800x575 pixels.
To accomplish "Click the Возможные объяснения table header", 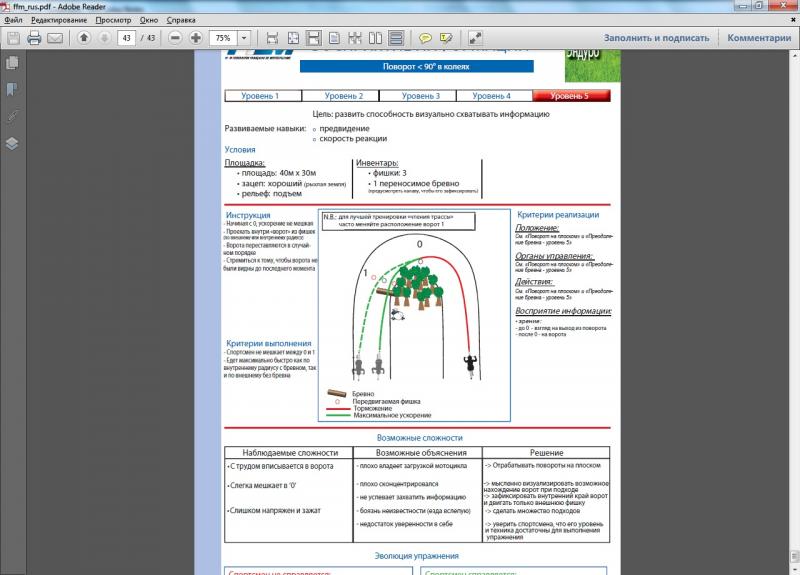I will tap(418, 453).
